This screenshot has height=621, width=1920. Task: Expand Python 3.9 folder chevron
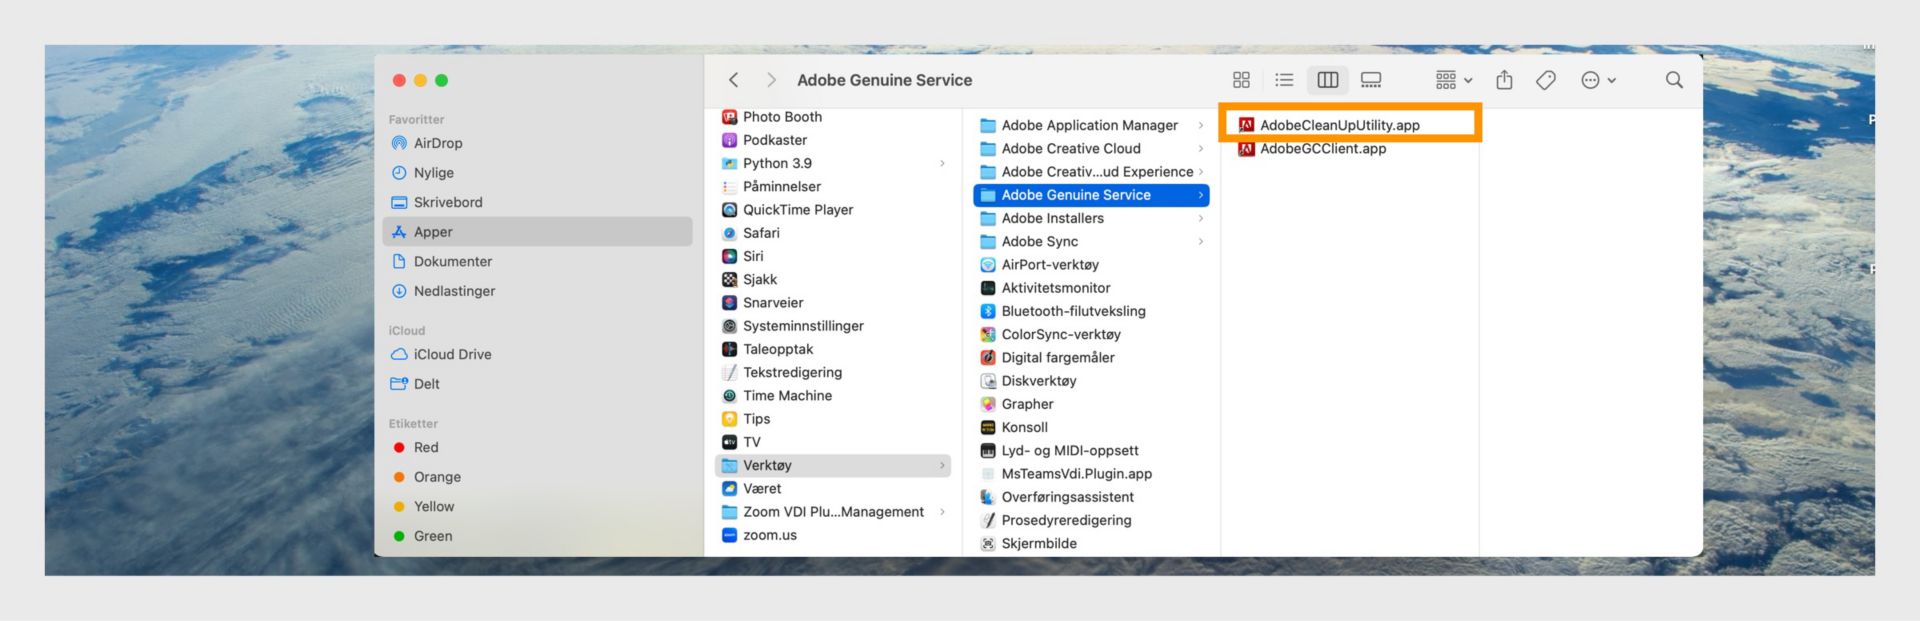pos(942,163)
